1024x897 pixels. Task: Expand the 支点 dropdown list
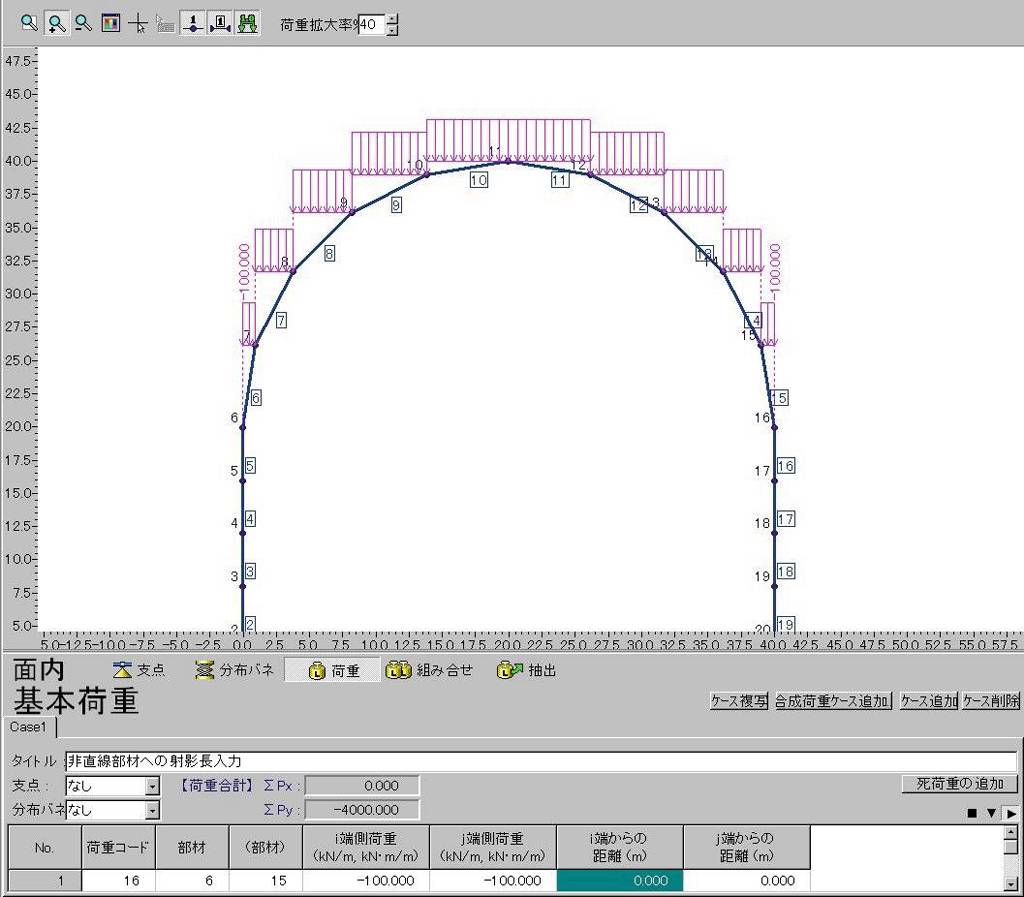point(153,786)
